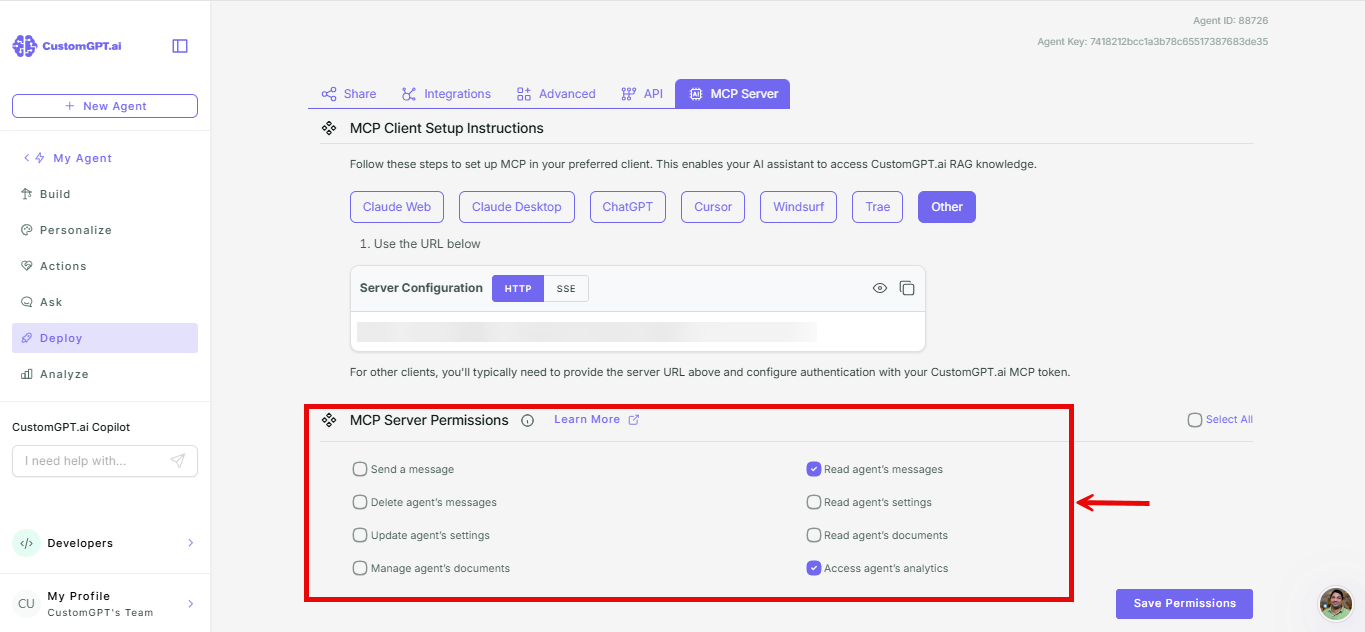Viewport: 1365px width, 632px height.
Task: Click the Developers code icon
Action: 26,543
